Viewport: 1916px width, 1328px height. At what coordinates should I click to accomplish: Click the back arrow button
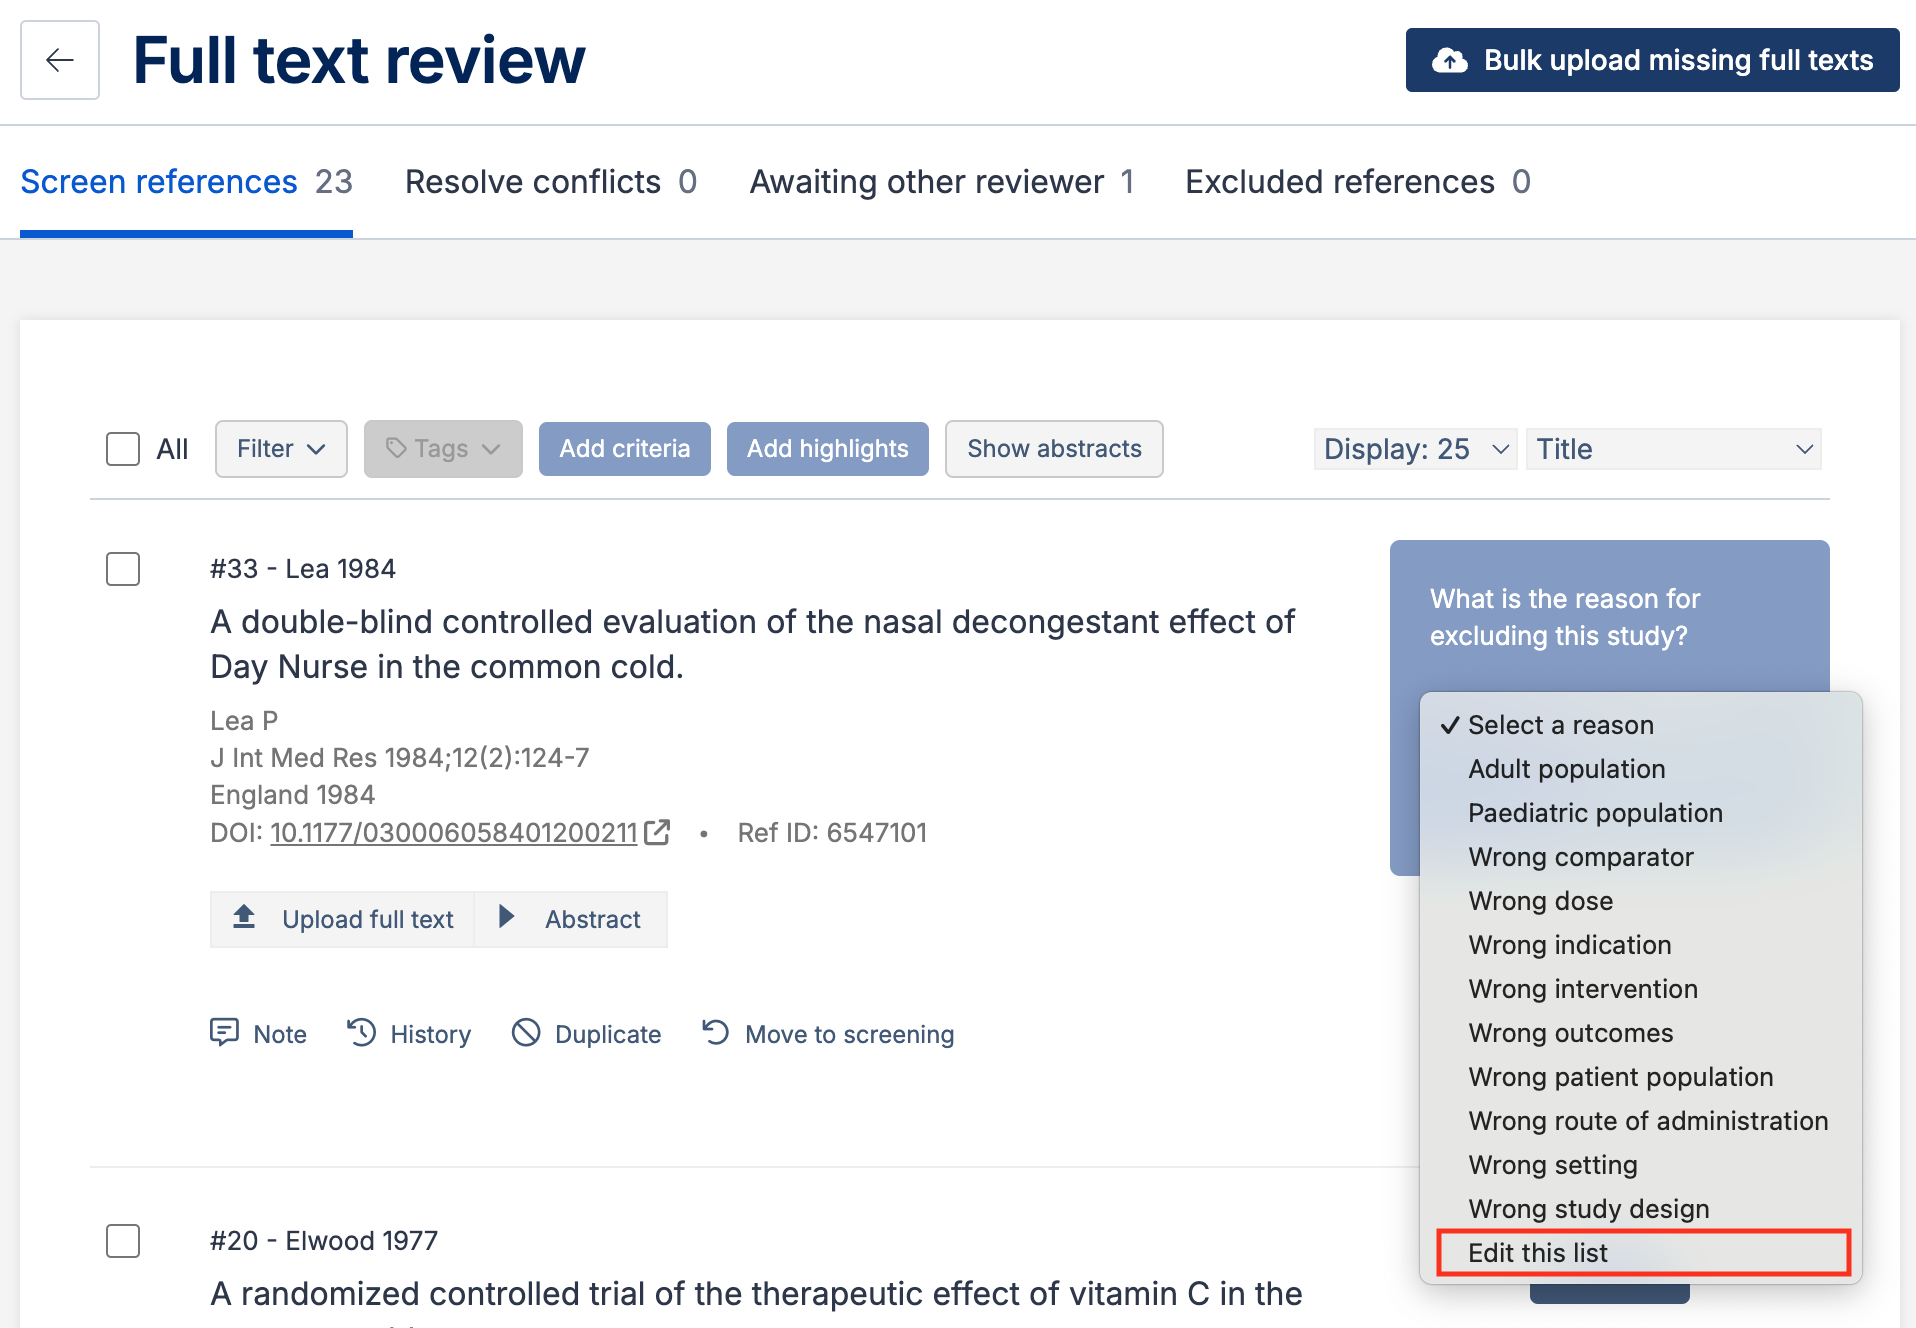60,60
